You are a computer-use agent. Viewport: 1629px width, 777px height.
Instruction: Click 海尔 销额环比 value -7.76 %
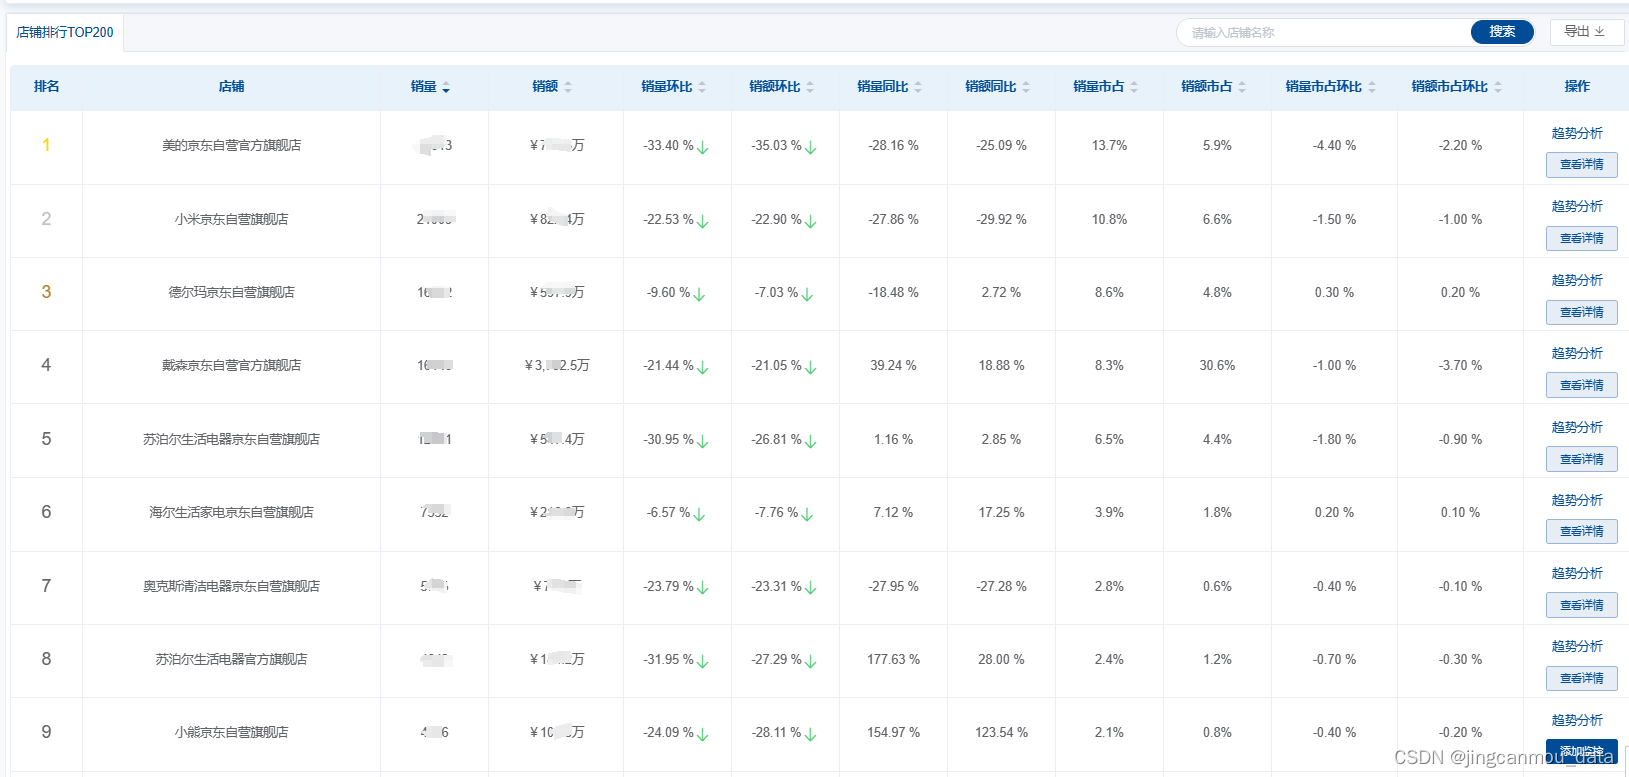point(776,513)
